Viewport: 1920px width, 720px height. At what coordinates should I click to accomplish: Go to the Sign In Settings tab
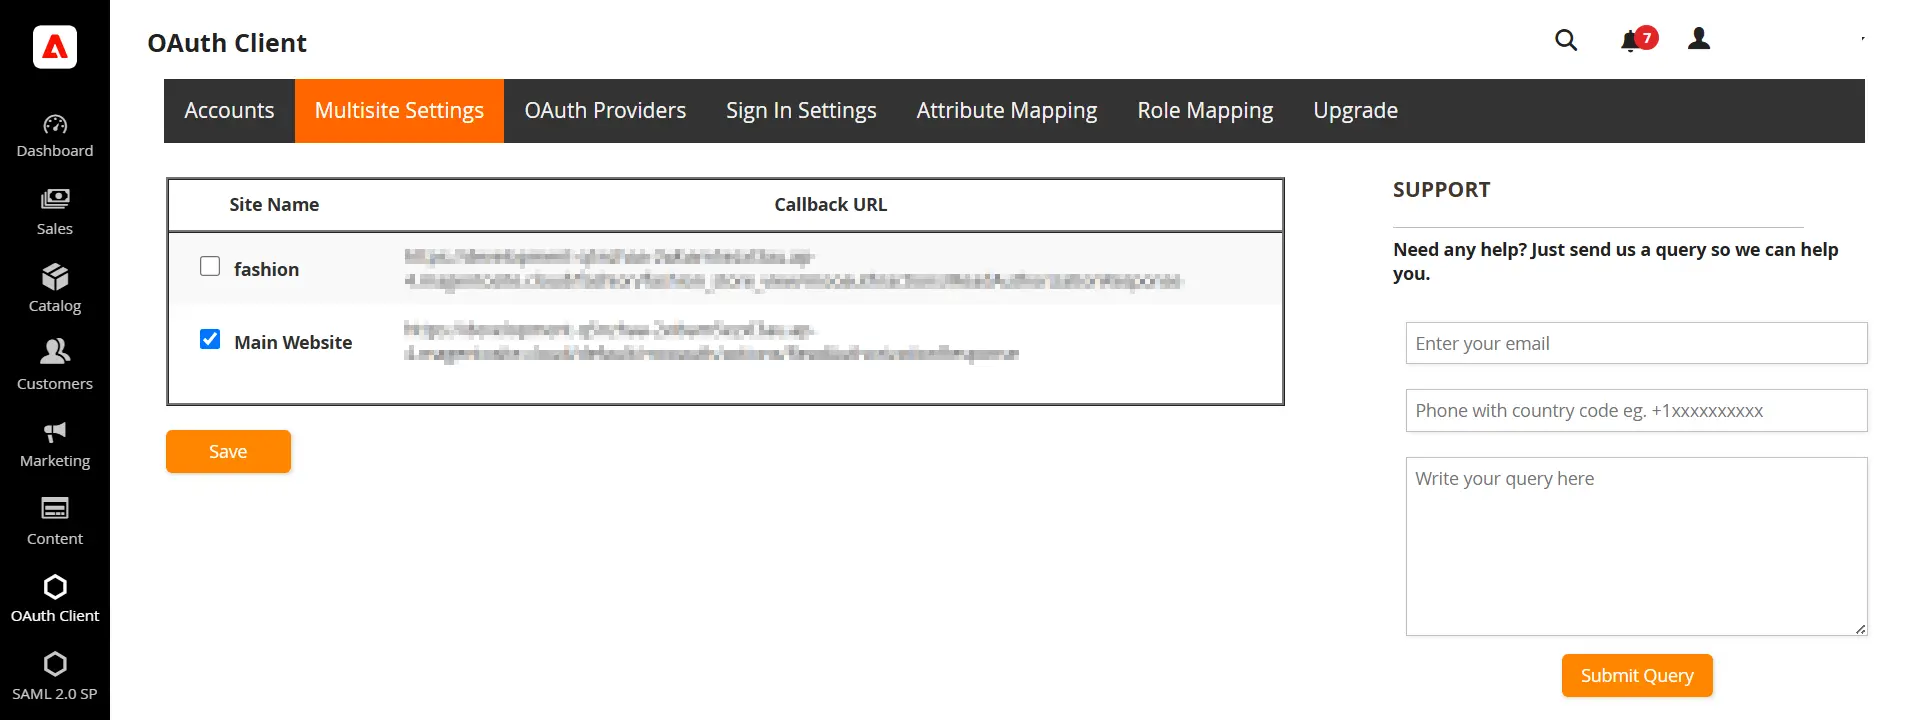click(x=801, y=111)
